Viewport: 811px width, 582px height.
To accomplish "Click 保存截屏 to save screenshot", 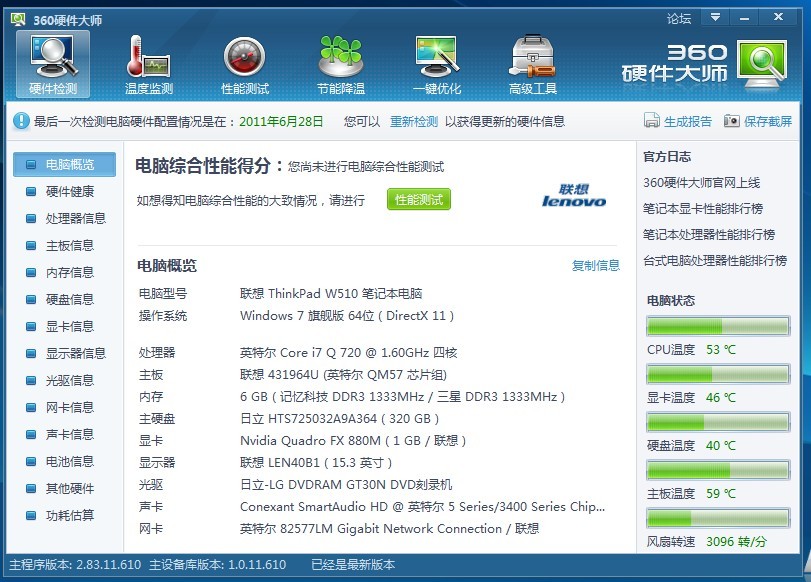I will (768, 122).
